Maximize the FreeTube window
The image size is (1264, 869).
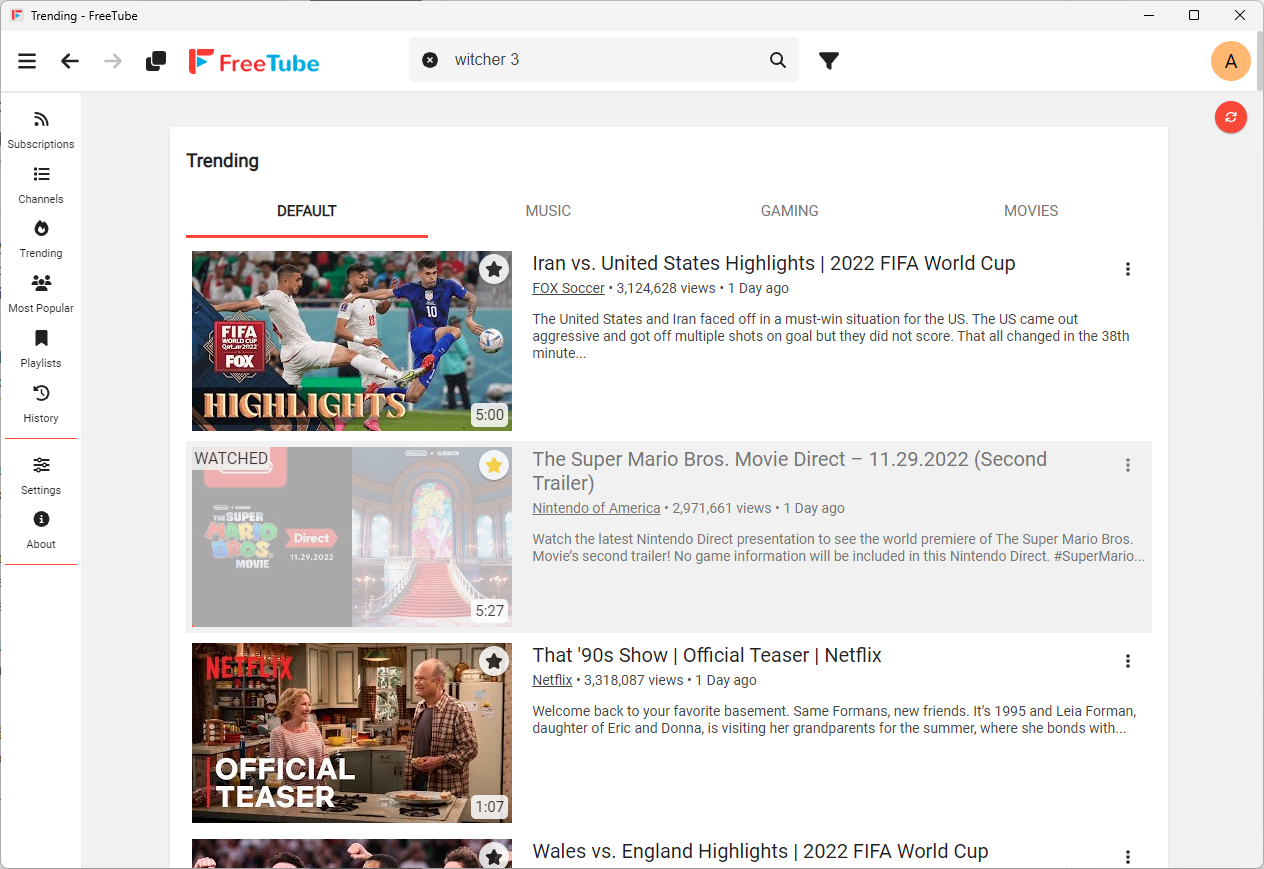pos(1194,15)
